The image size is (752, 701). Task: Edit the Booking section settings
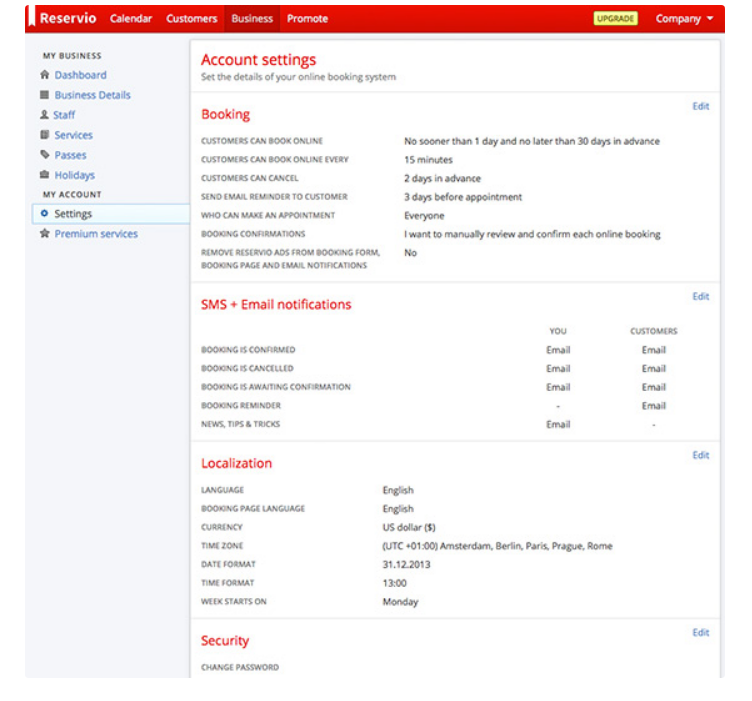pyautogui.click(x=700, y=106)
